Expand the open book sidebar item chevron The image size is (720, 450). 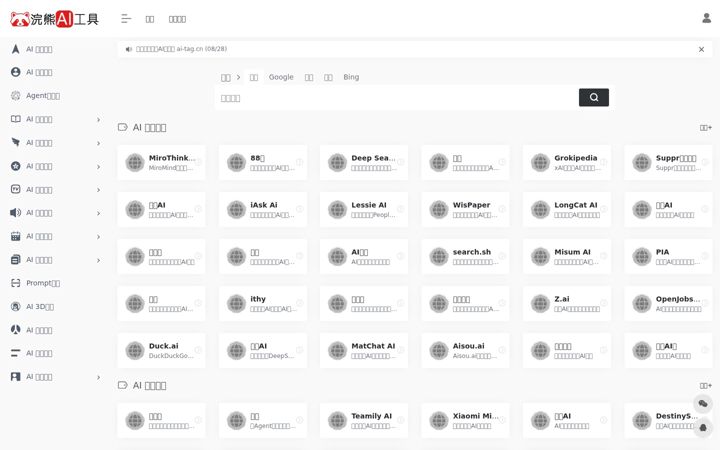click(98, 119)
